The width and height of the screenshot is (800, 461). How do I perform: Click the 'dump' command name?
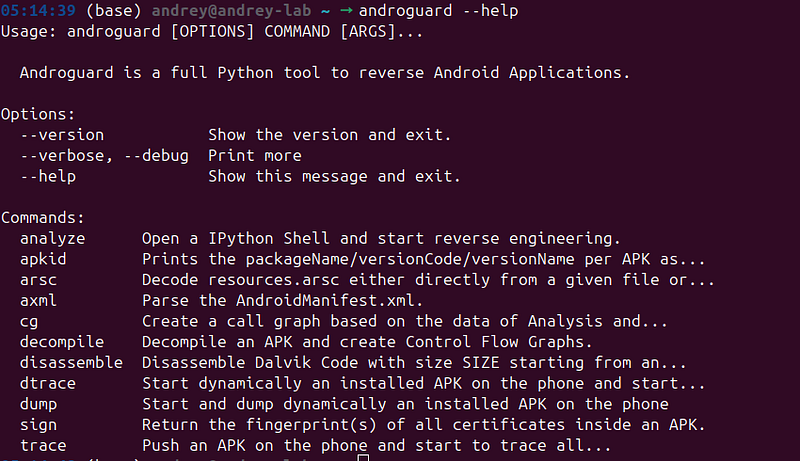pyautogui.click(x=38, y=404)
